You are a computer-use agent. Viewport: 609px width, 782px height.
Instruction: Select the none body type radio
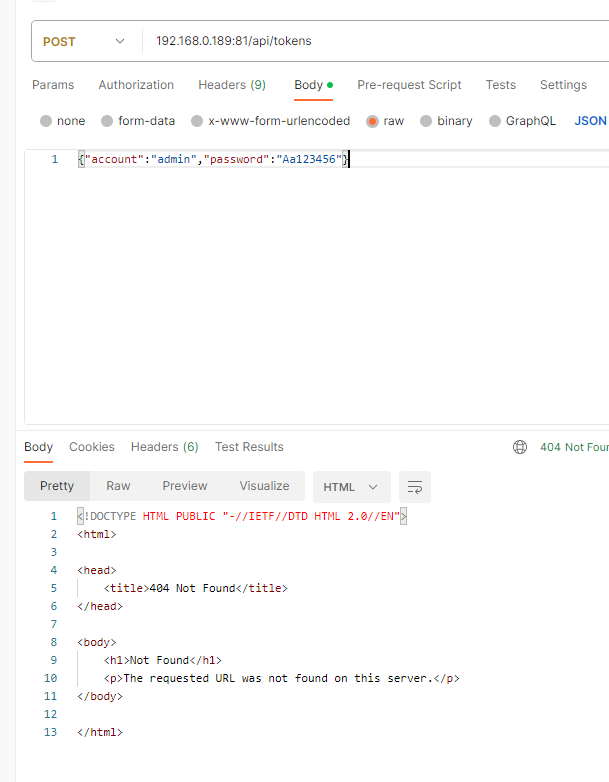(46, 121)
